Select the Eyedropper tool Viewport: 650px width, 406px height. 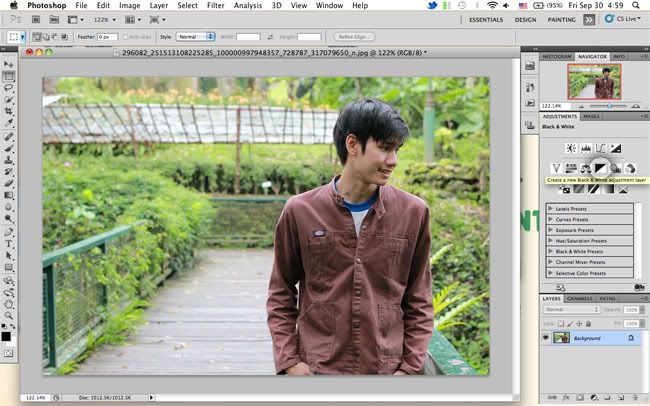(x=8, y=123)
